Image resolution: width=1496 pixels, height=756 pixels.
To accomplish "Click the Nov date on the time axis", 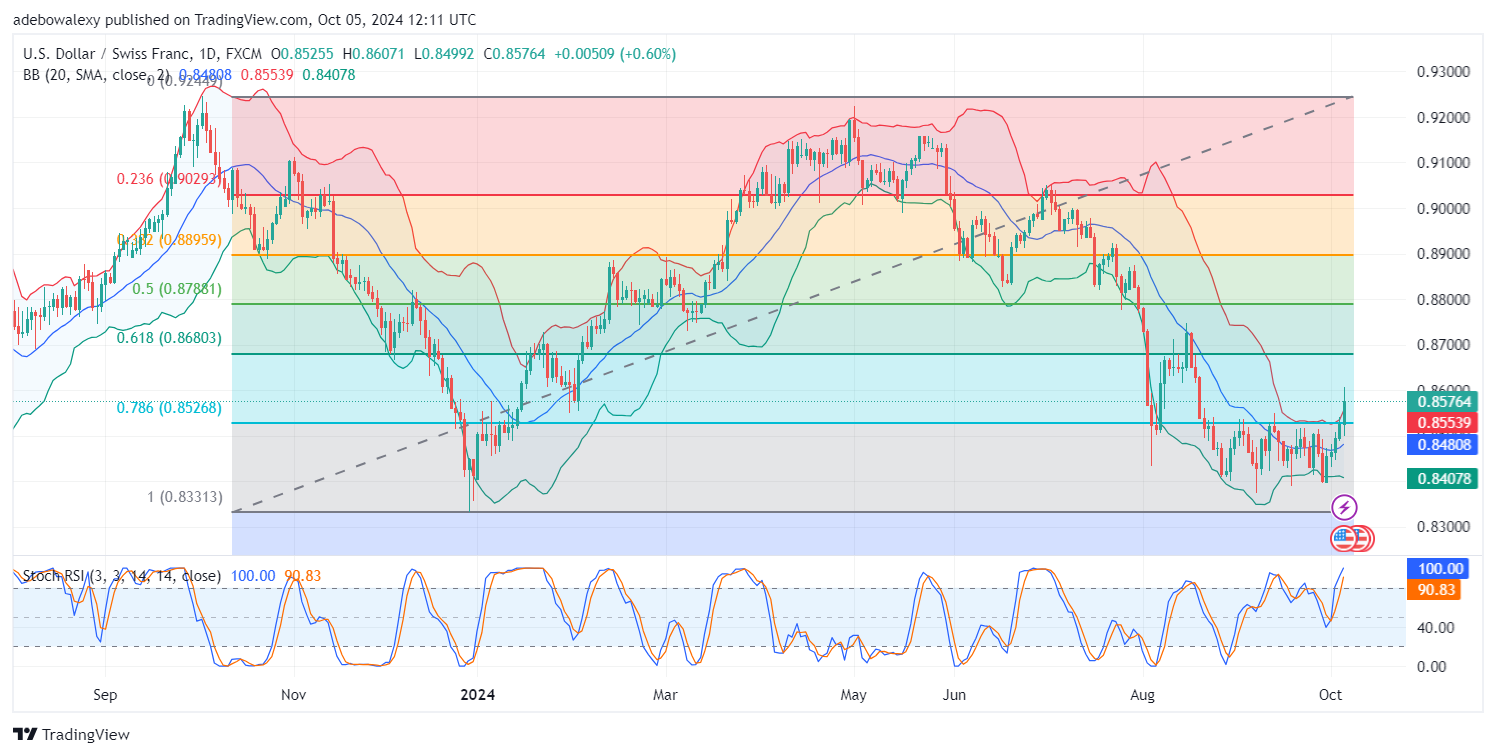I will point(293,693).
